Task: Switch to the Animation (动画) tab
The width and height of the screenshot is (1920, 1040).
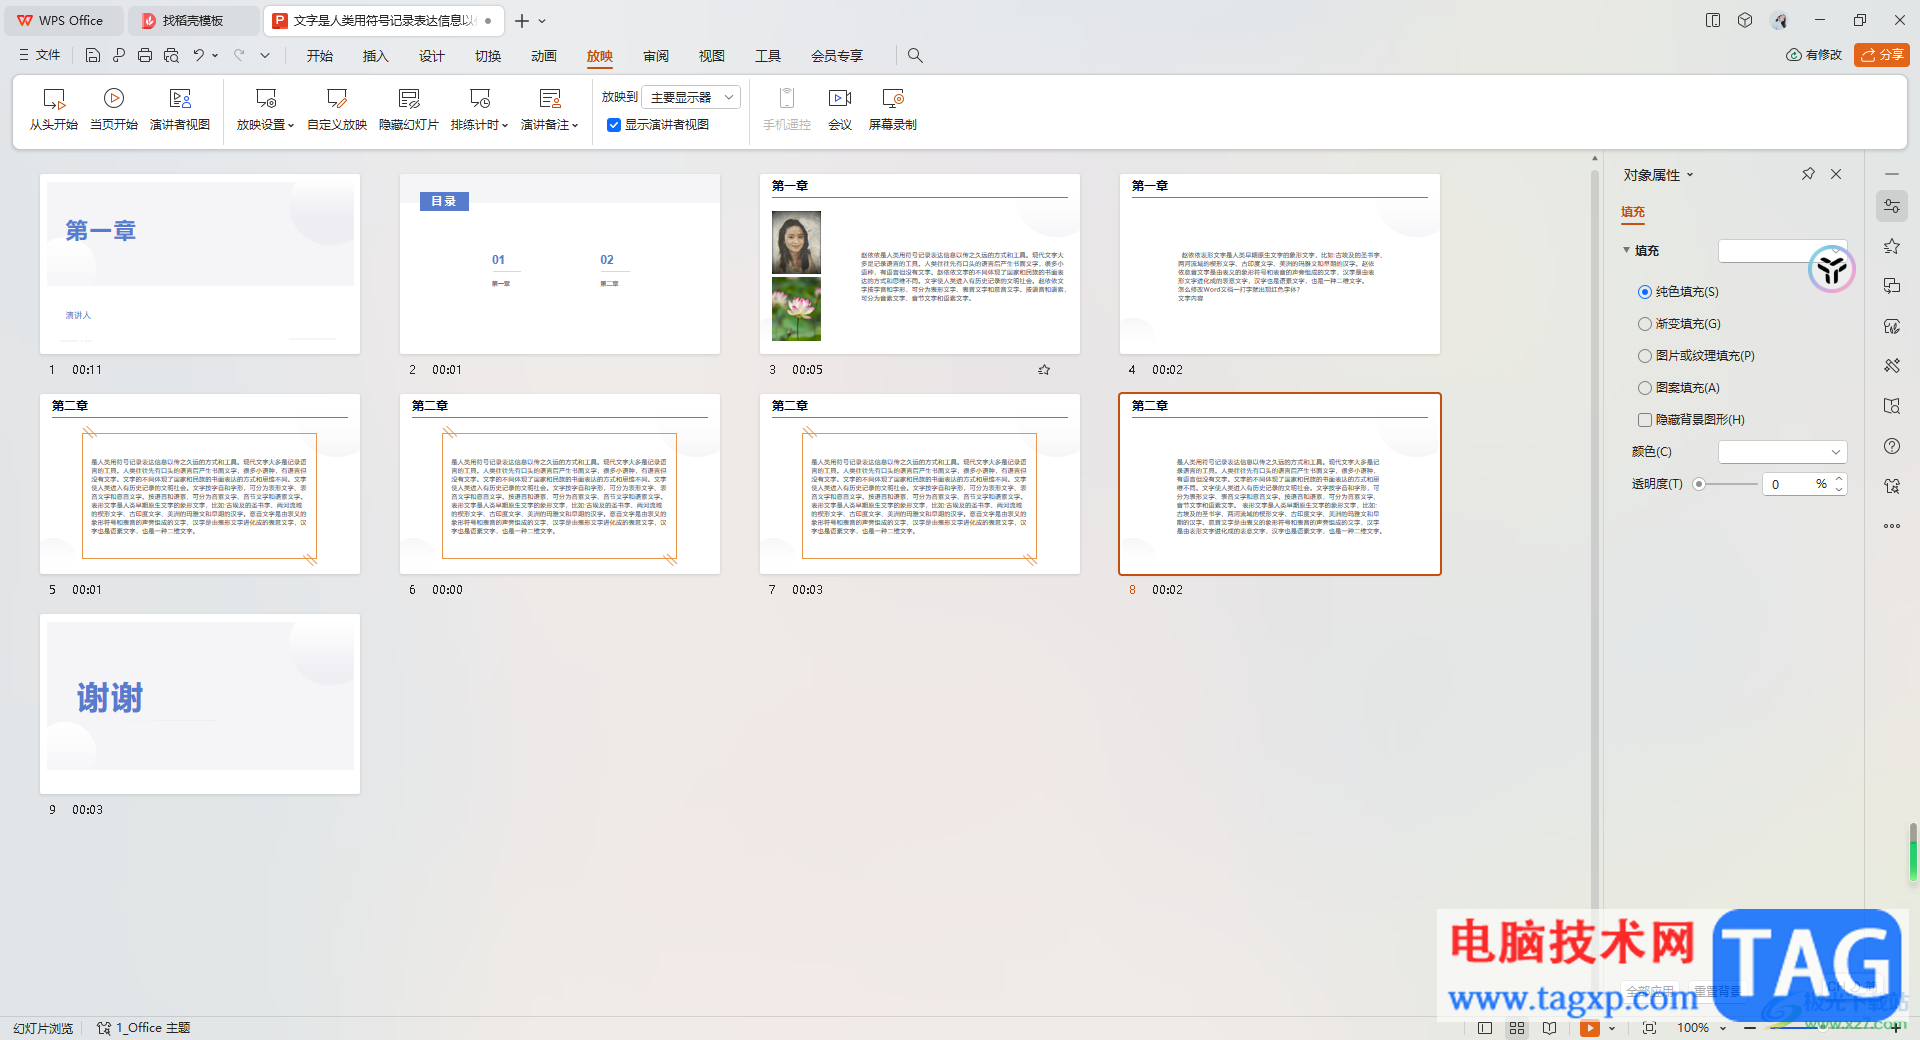Action: coord(544,56)
